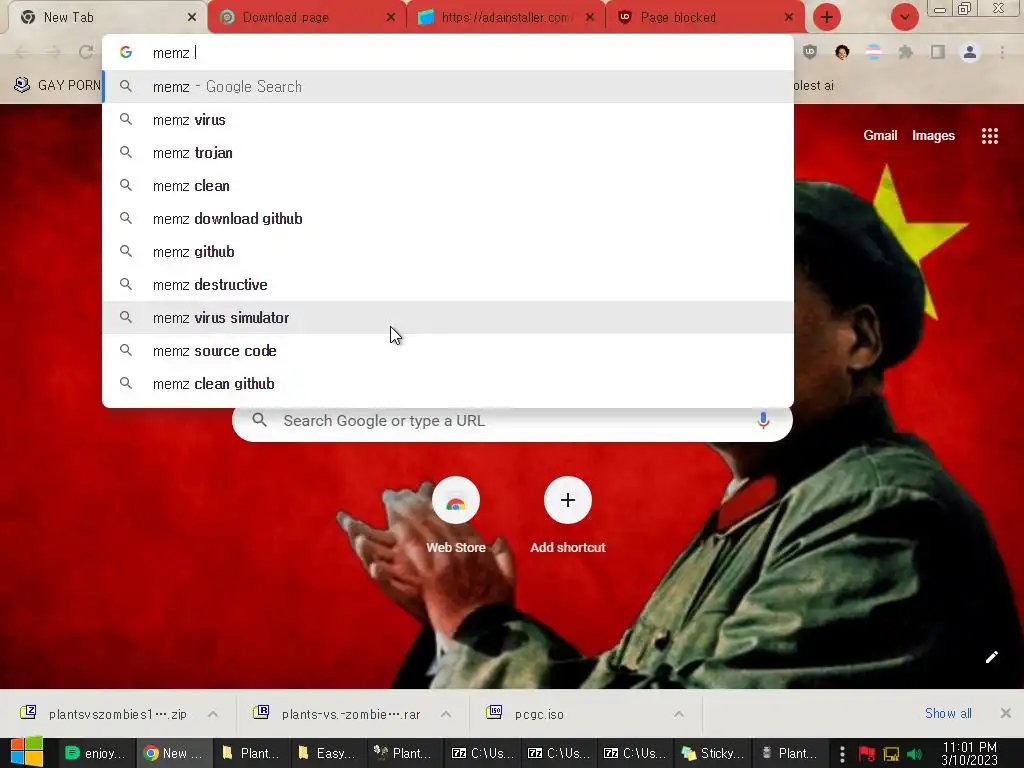Close the Download page tab
This screenshot has height=768, width=1024.
[391, 18]
